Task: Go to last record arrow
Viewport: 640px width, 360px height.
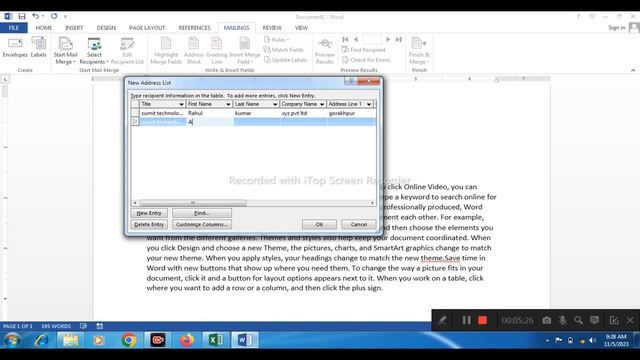Action: 399,40
